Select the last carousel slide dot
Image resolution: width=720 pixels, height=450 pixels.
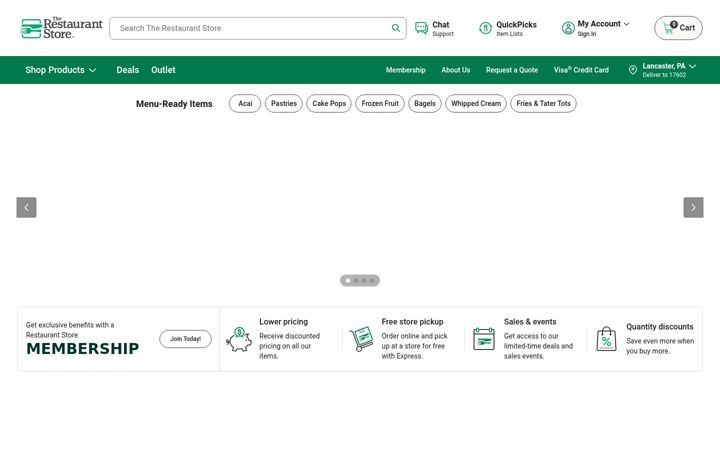[372, 281]
